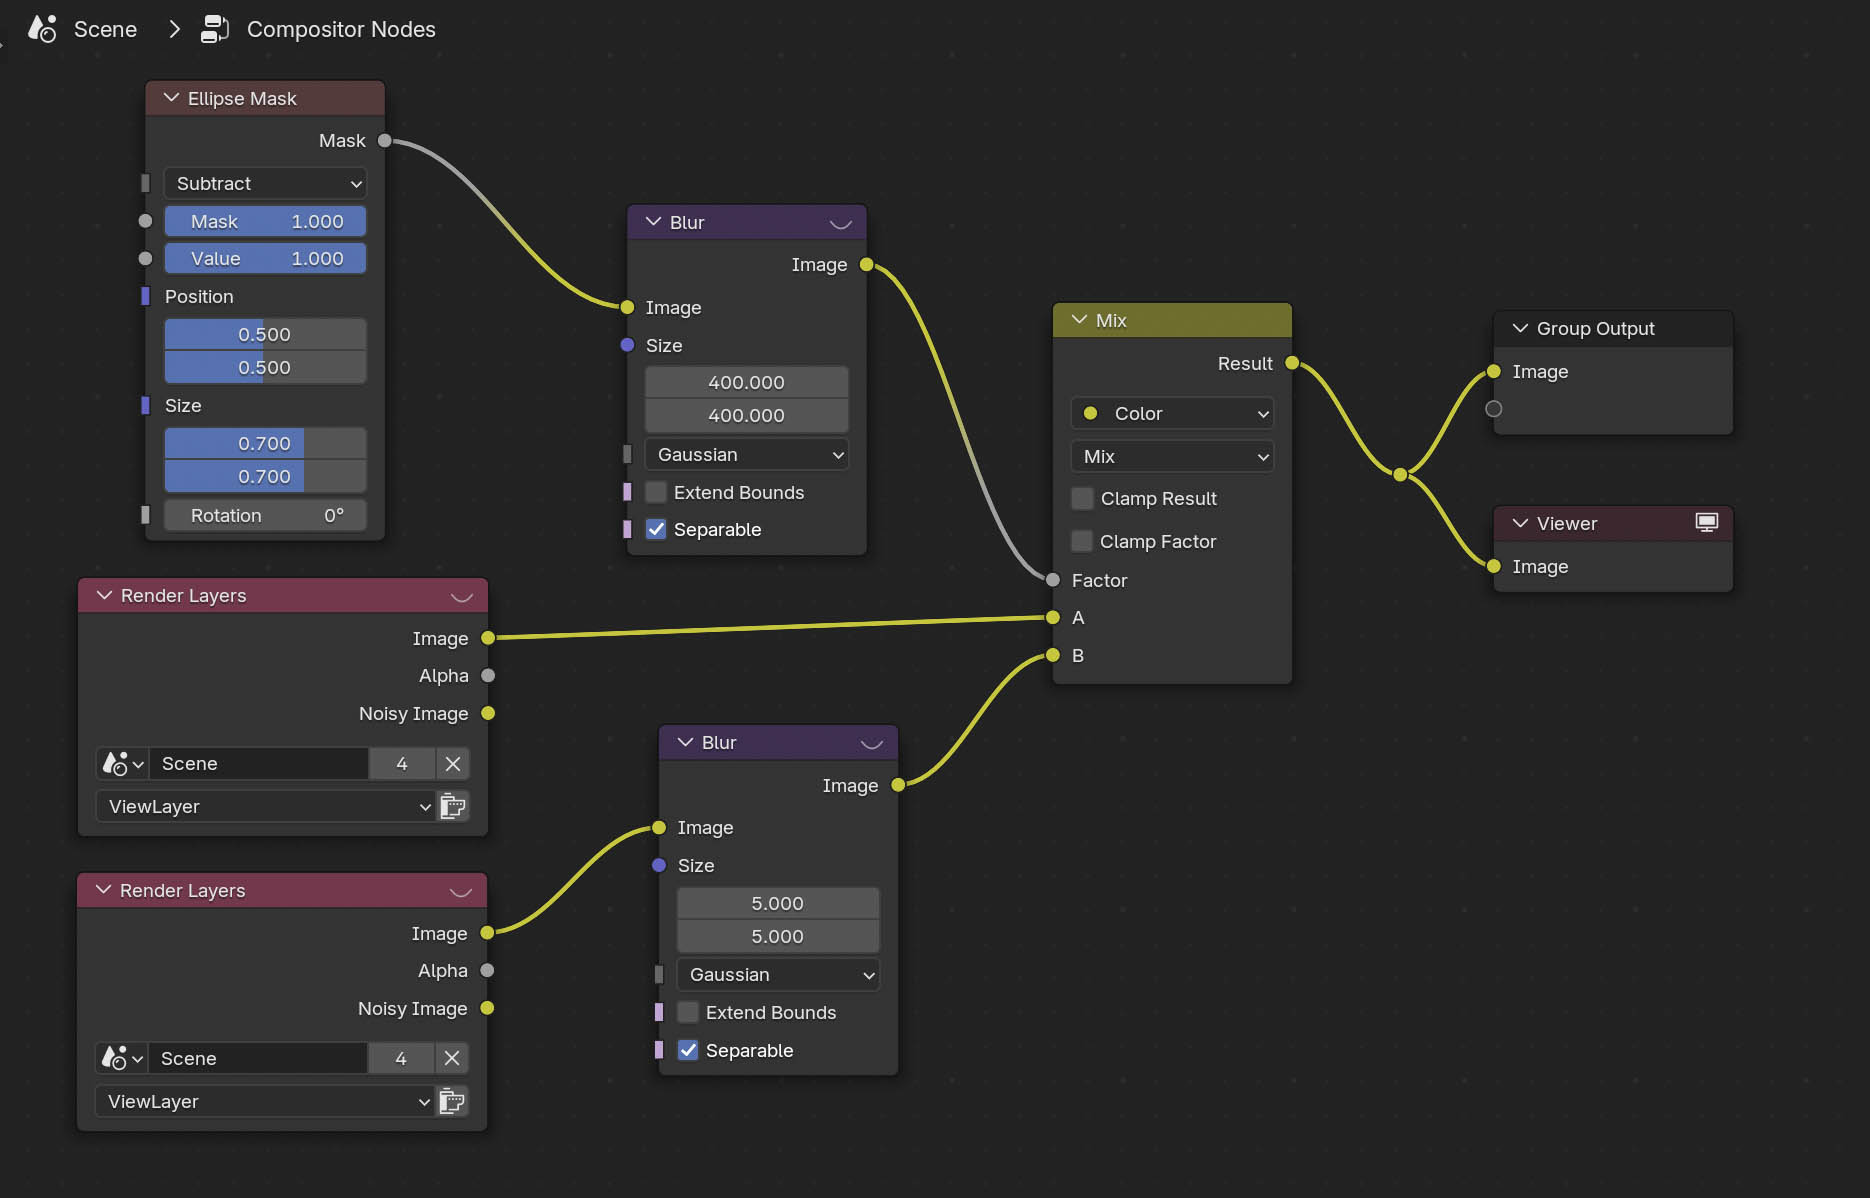The width and height of the screenshot is (1870, 1198).
Task: Click the X button to unlink the Scene
Action: click(452, 763)
